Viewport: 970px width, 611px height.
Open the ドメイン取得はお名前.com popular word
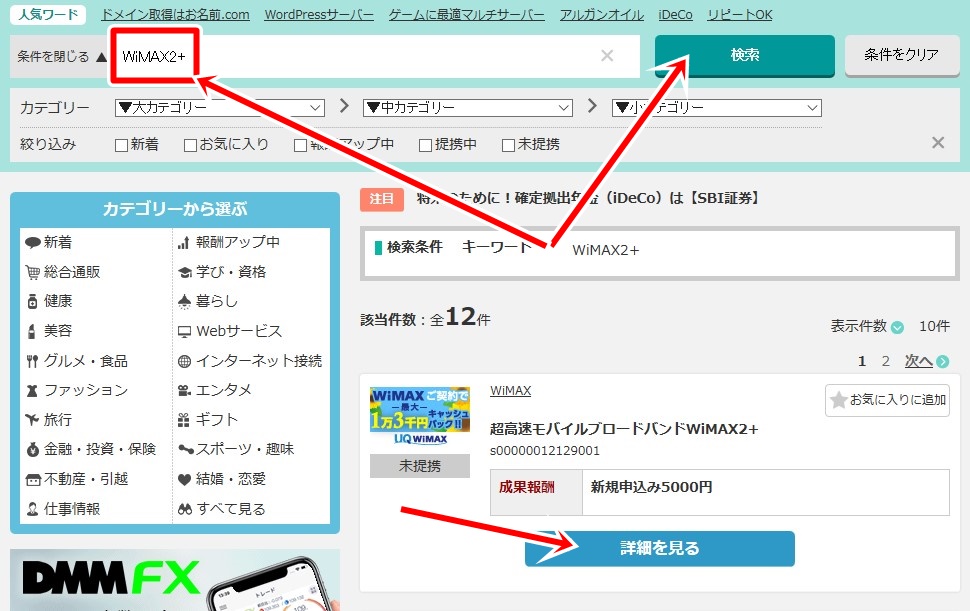175,14
